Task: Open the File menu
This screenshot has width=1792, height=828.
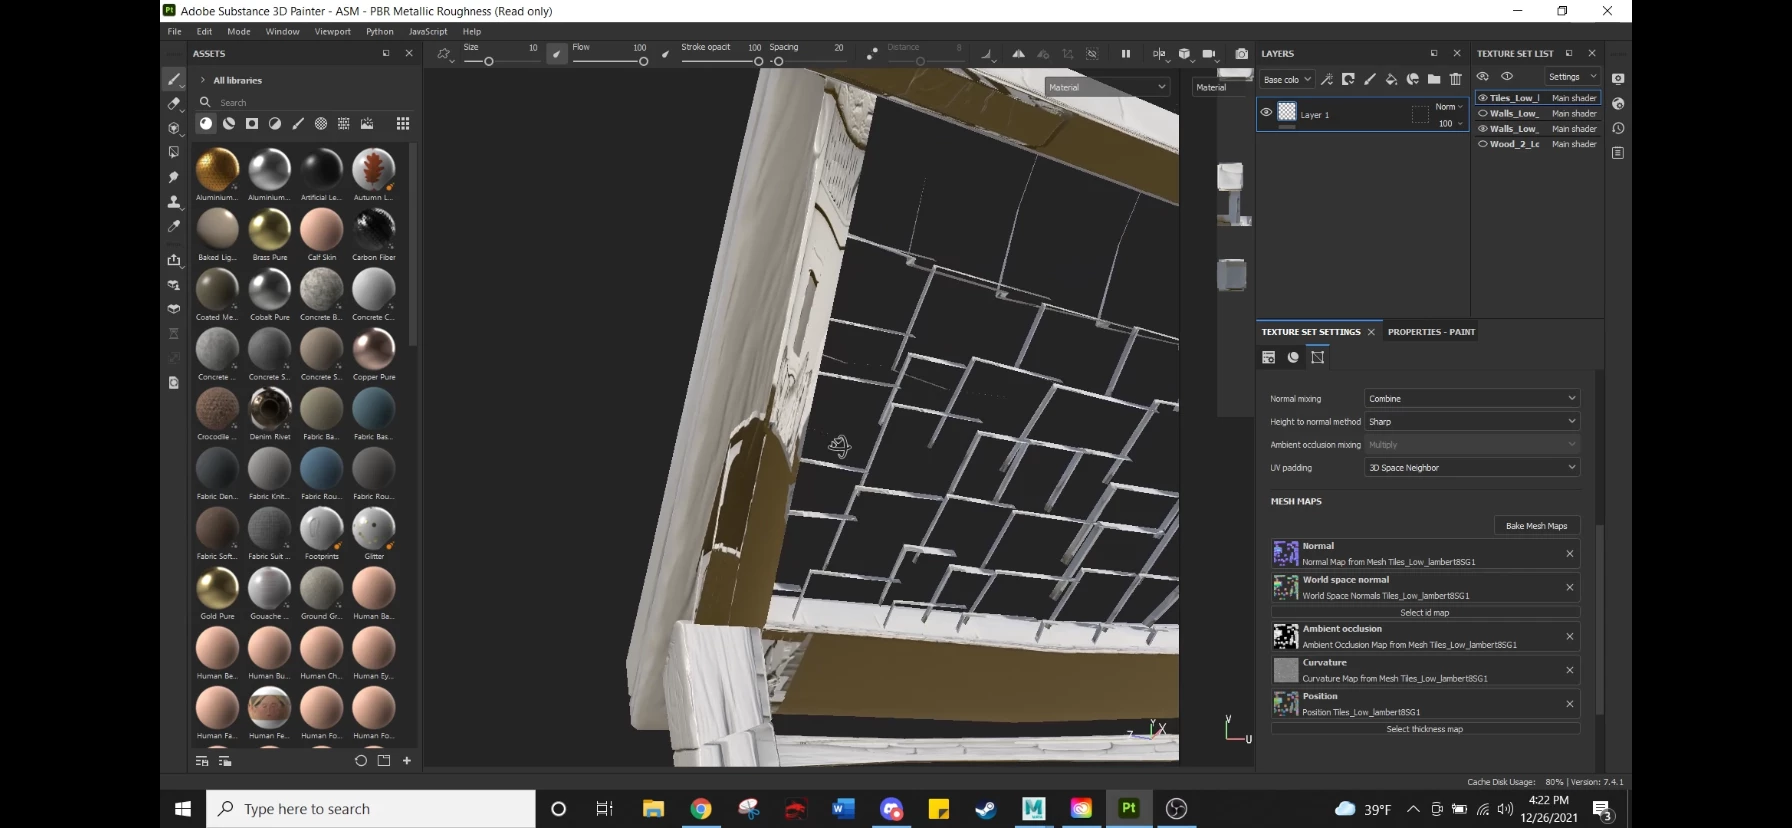Action: click(175, 31)
